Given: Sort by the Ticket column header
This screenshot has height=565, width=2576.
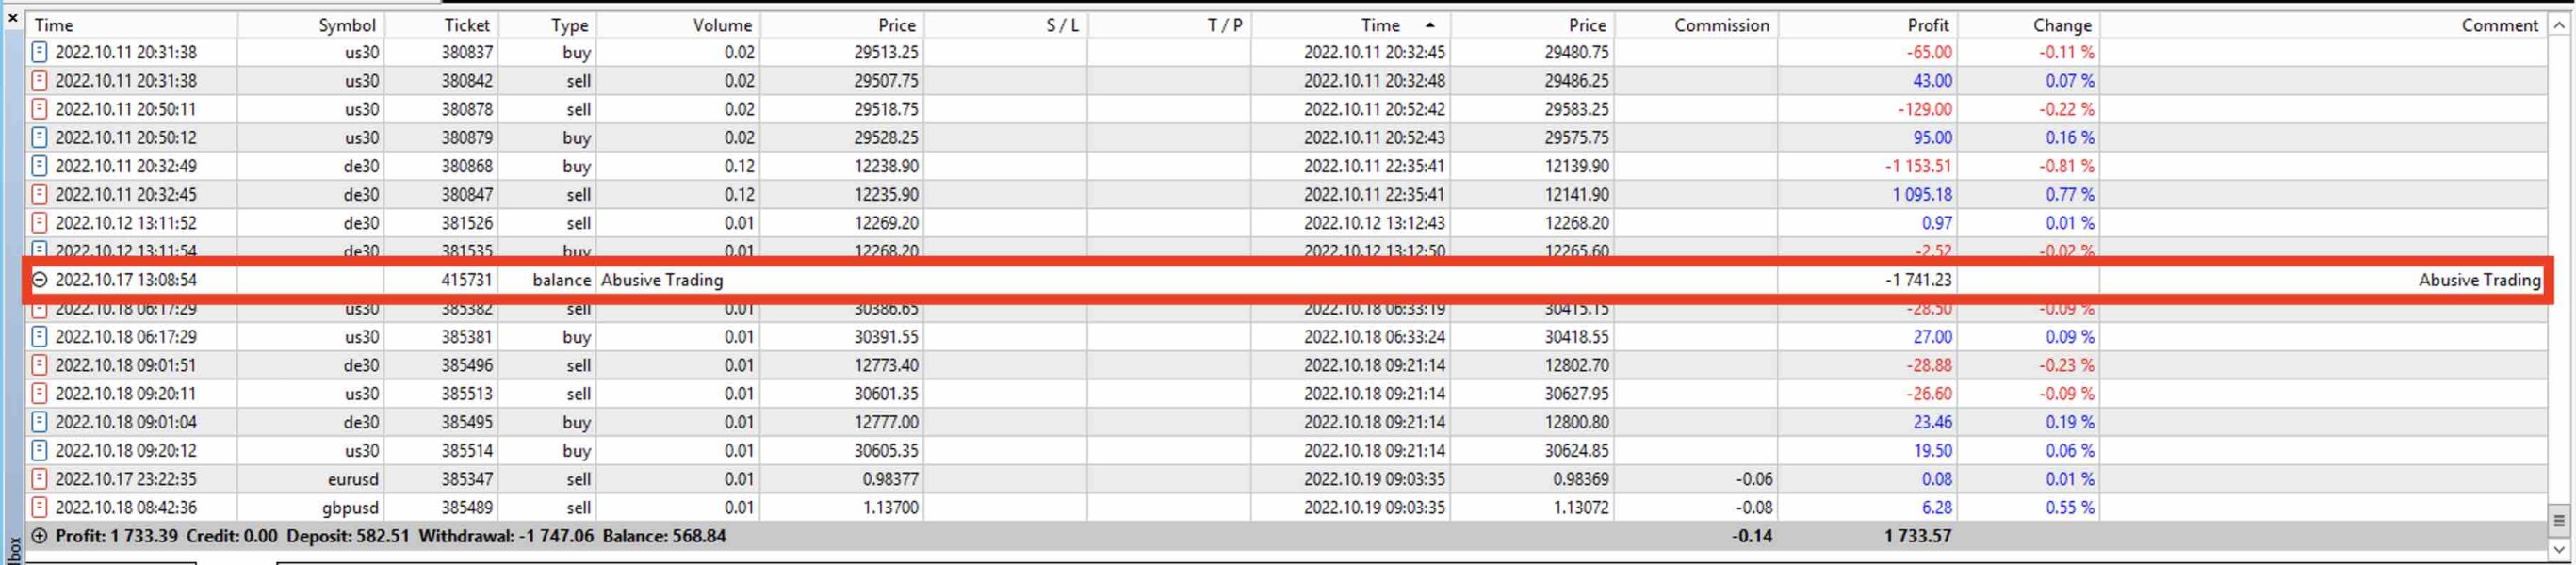Looking at the screenshot, I should coord(467,25).
